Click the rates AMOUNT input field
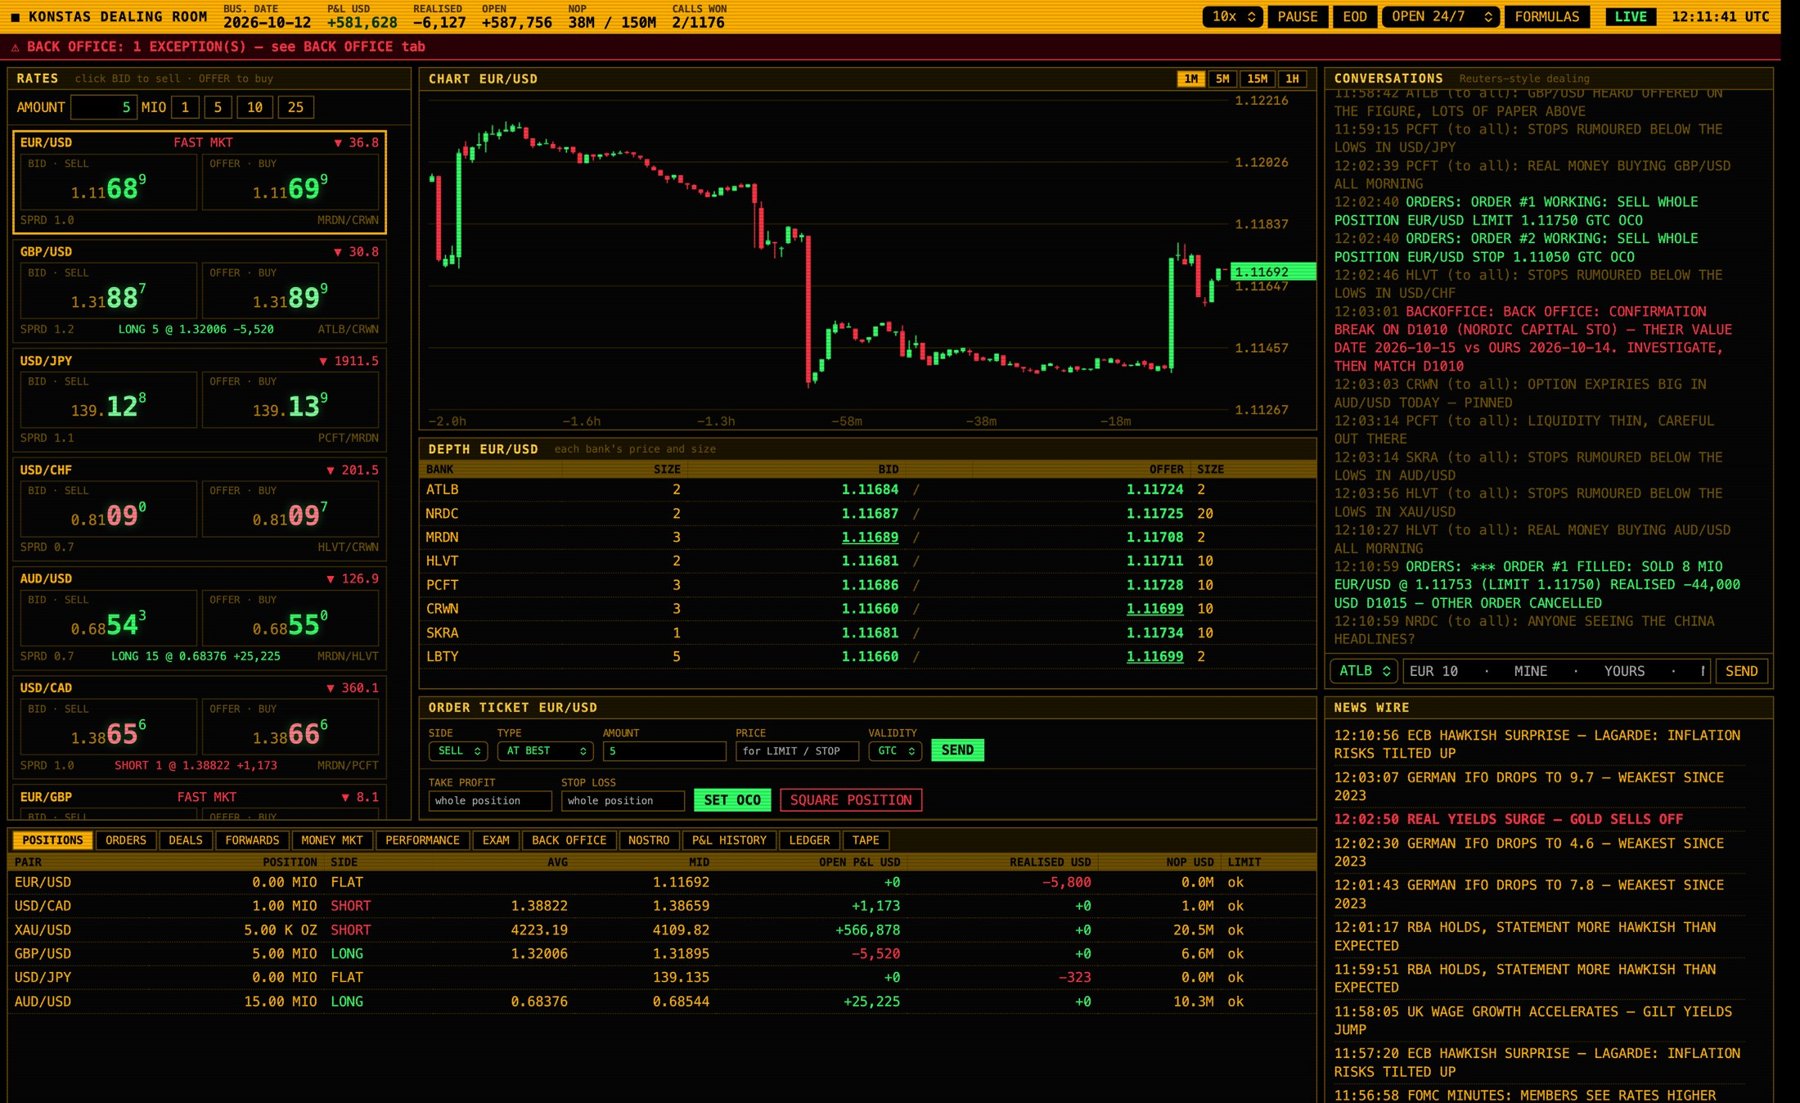 click(104, 107)
